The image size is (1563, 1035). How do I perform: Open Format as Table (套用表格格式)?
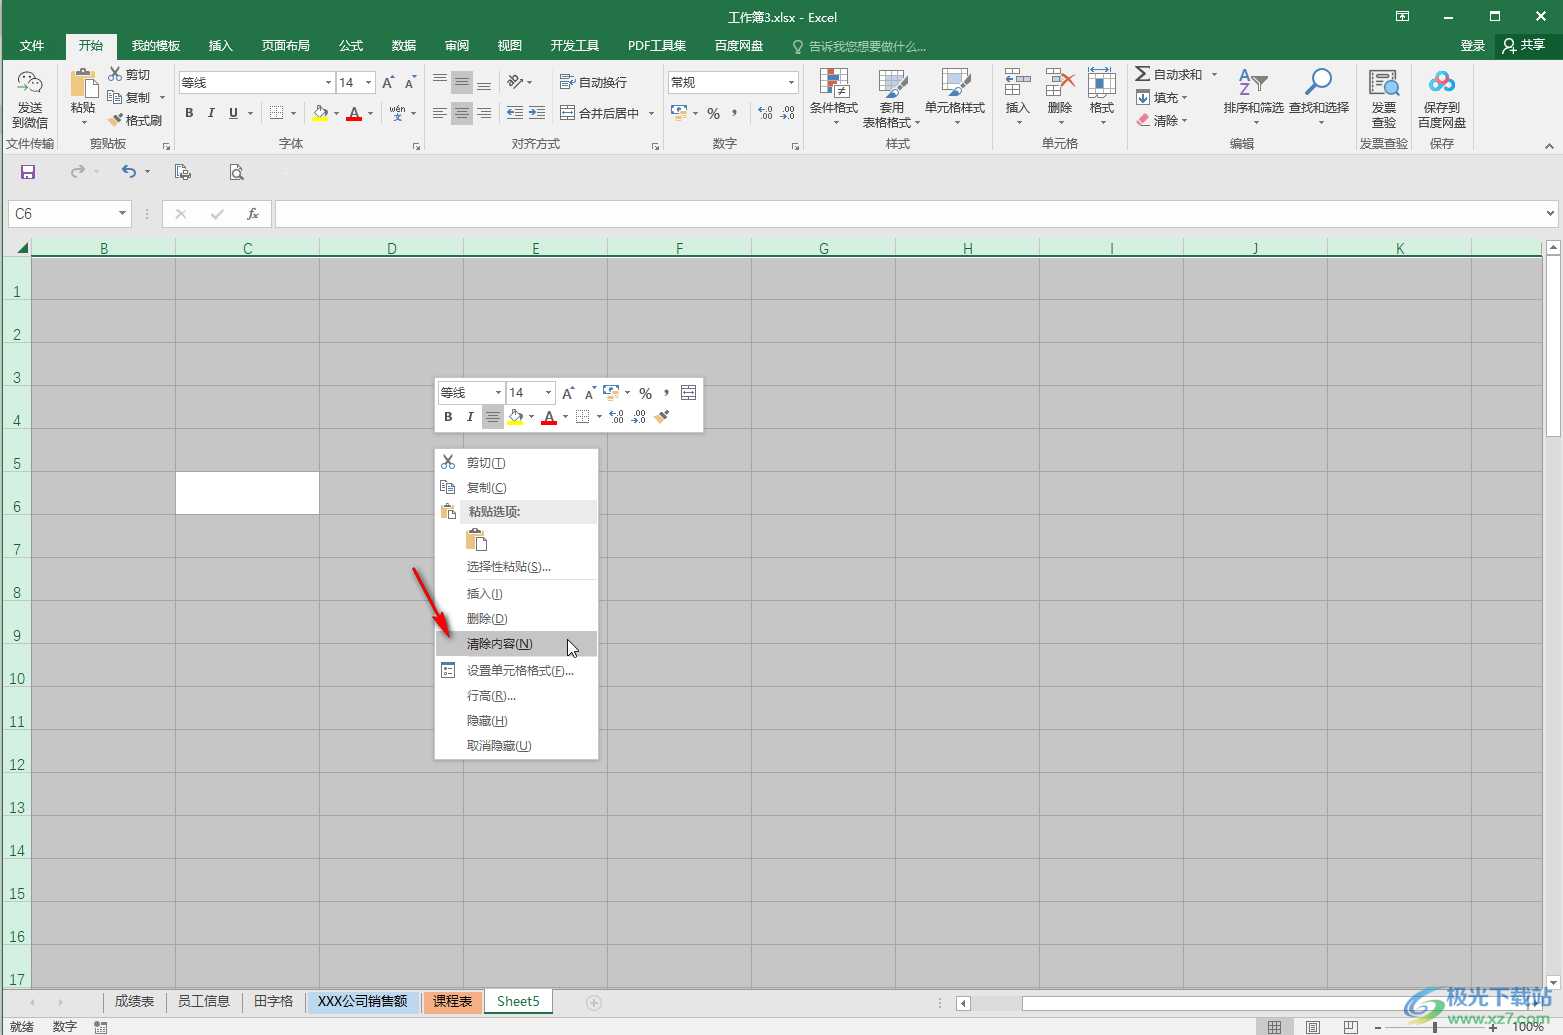891,97
